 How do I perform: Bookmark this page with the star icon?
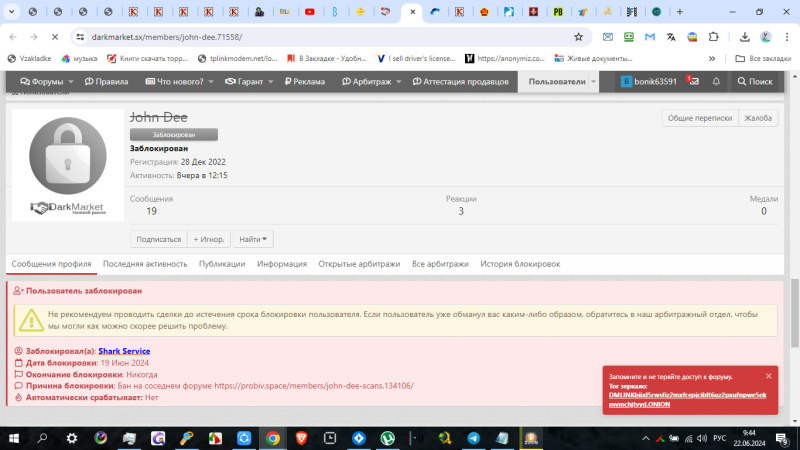pyautogui.click(x=578, y=37)
